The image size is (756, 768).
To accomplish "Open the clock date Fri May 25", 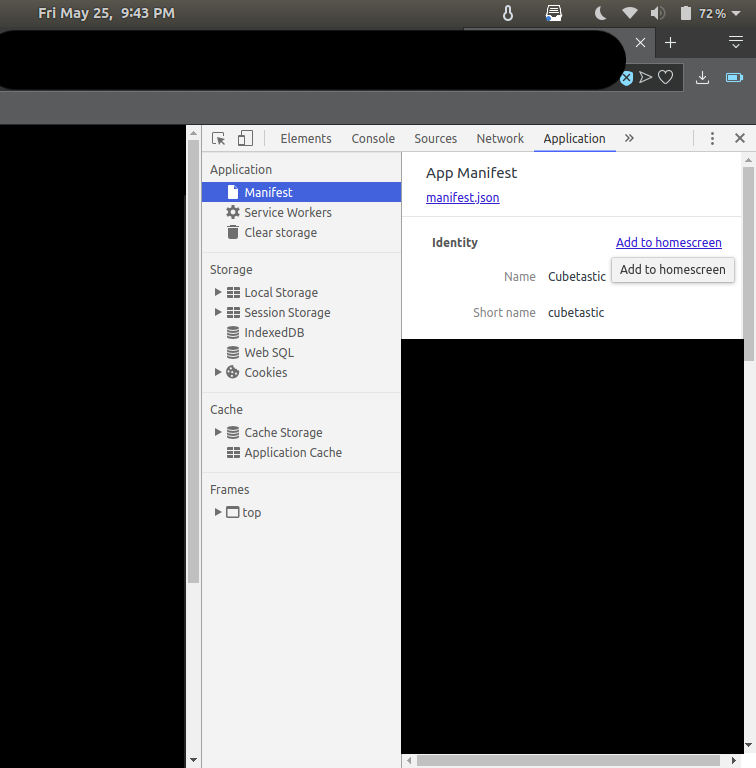I will point(106,13).
